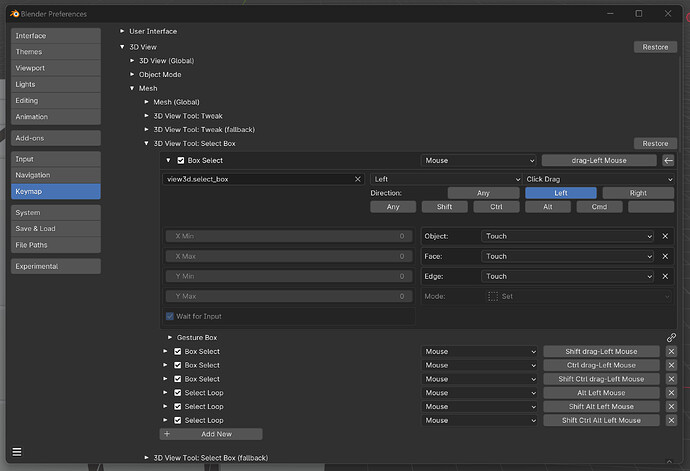The image size is (690, 471).
Task: Remove the Shift Ctrl Alt Left Mouse entry
Action: tap(671, 420)
